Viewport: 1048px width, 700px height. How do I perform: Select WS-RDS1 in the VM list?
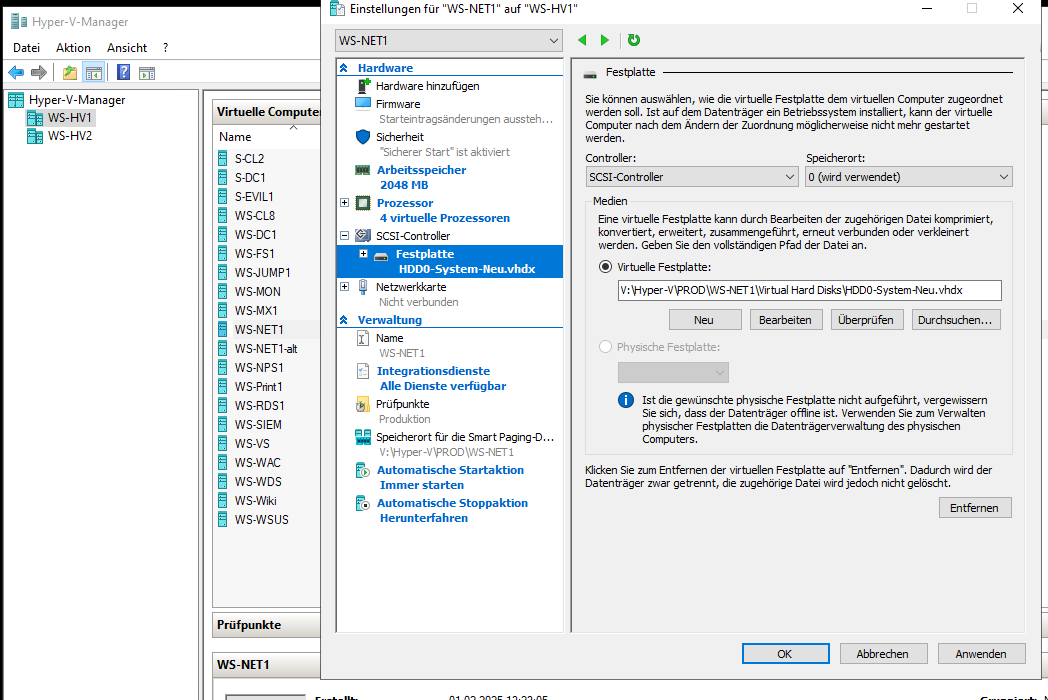259,405
